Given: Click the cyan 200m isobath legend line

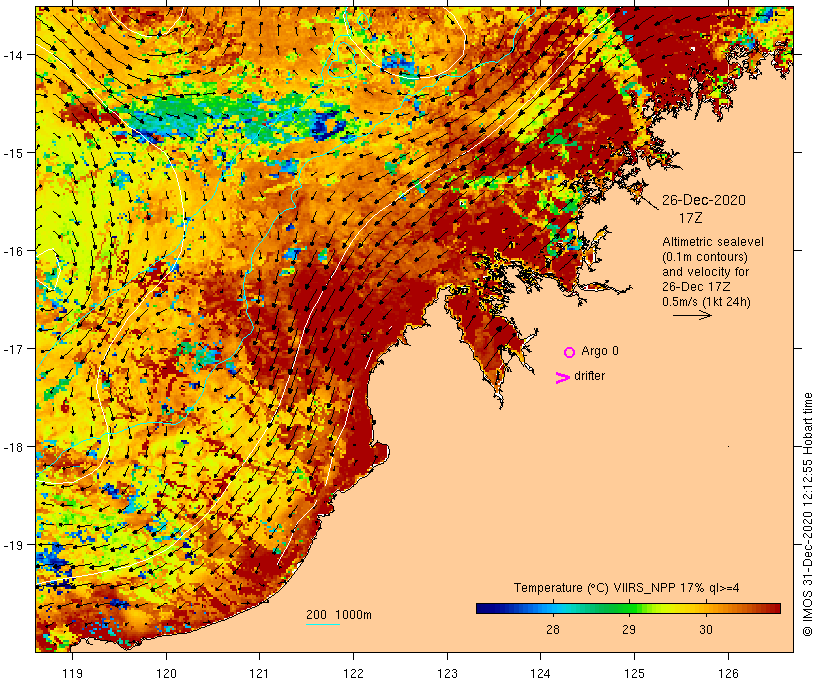Looking at the screenshot, I should [323, 624].
